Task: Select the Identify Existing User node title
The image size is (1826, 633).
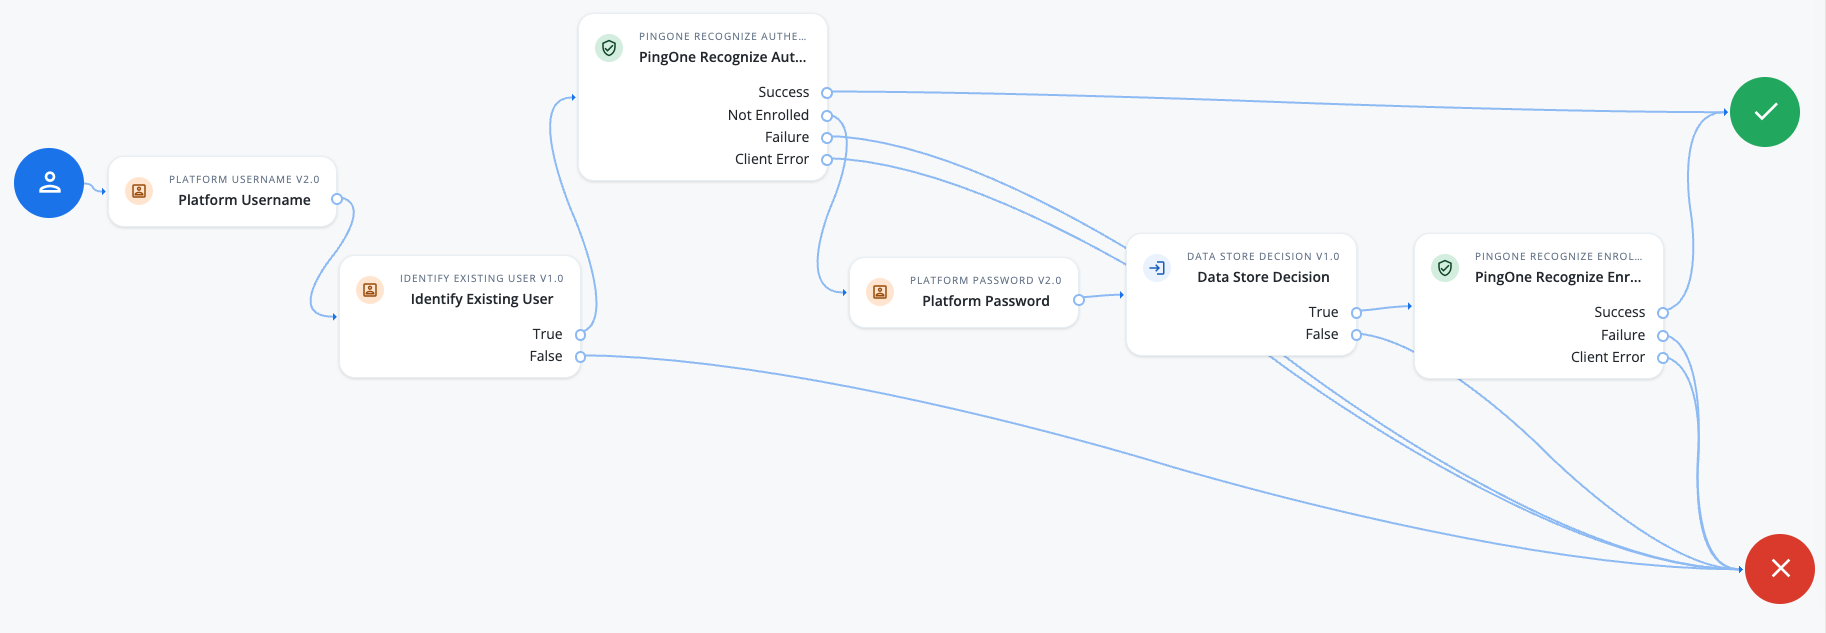Action: (482, 299)
